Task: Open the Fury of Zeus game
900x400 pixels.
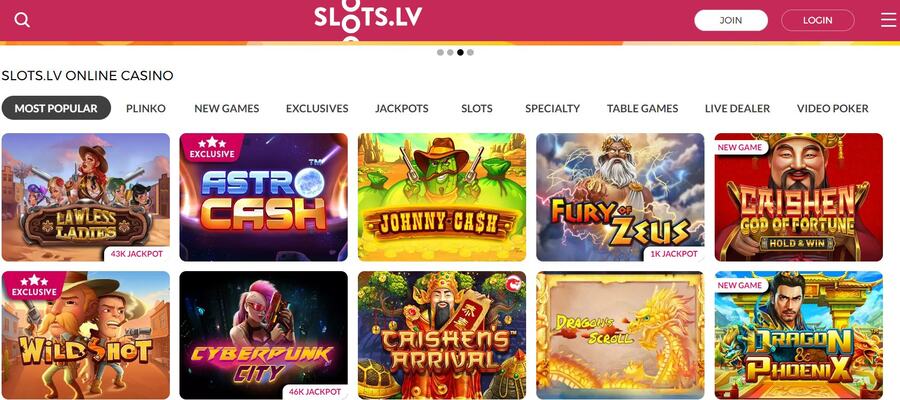Action: [x=620, y=197]
